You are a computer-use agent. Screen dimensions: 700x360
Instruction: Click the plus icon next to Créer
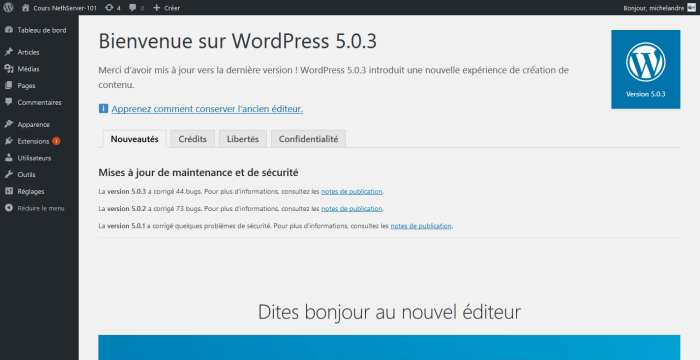click(x=156, y=8)
